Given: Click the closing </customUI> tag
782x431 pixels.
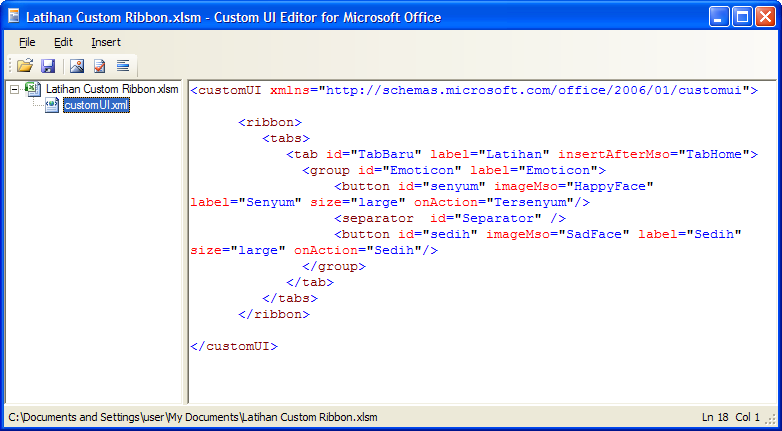Looking at the screenshot, I should tap(234, 346).
